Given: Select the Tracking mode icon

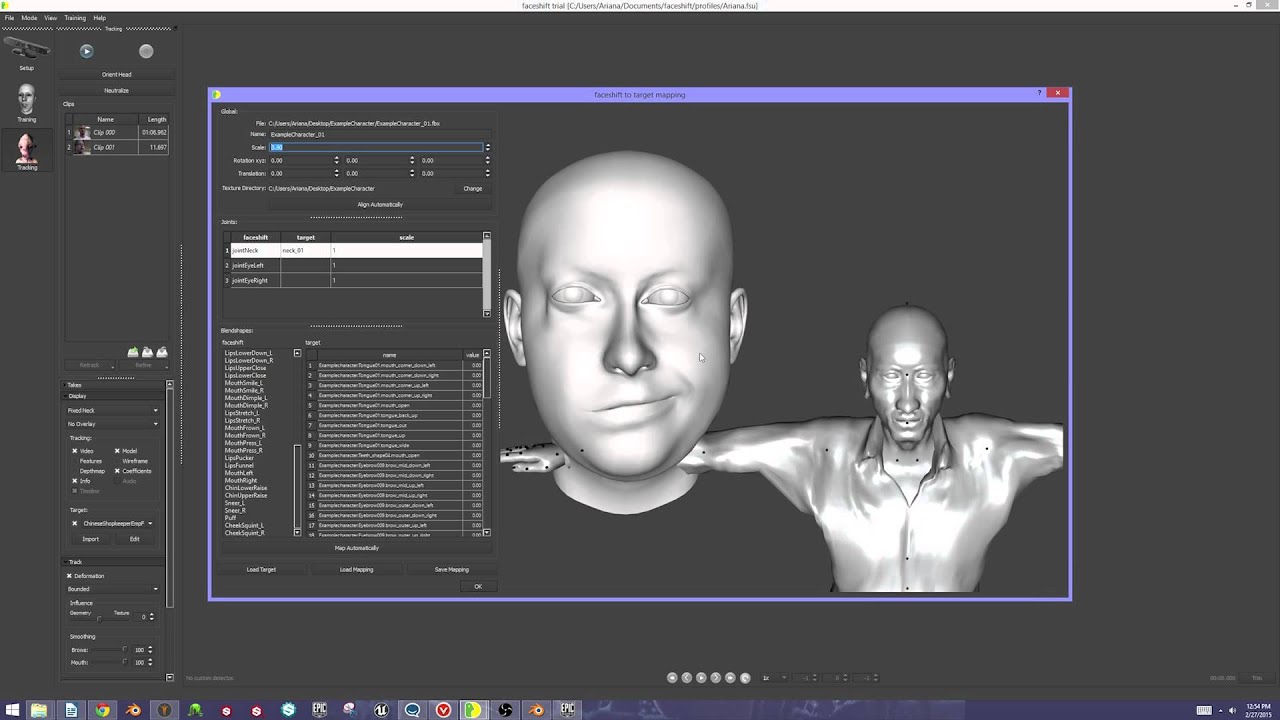Looking at the screenshot, I should (x=26, y=151).
